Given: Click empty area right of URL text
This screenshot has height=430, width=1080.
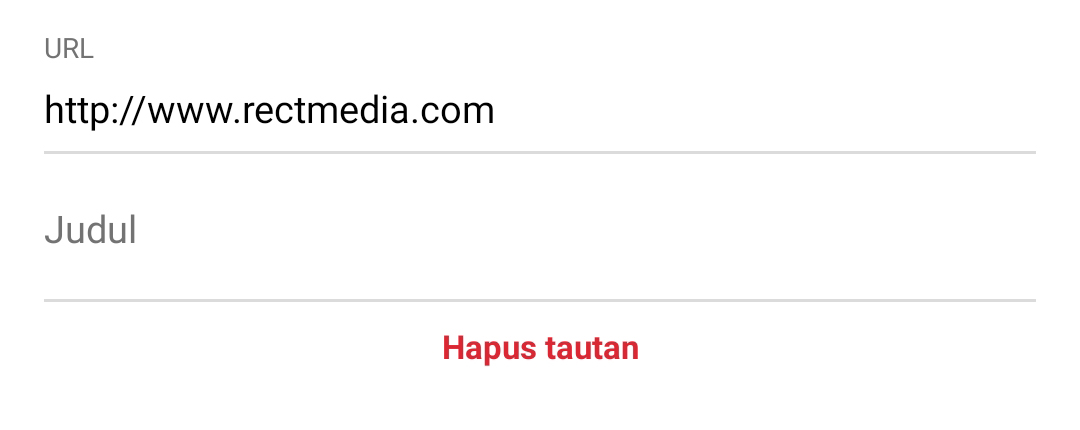Looking at the screenshot, I should 765,112.
